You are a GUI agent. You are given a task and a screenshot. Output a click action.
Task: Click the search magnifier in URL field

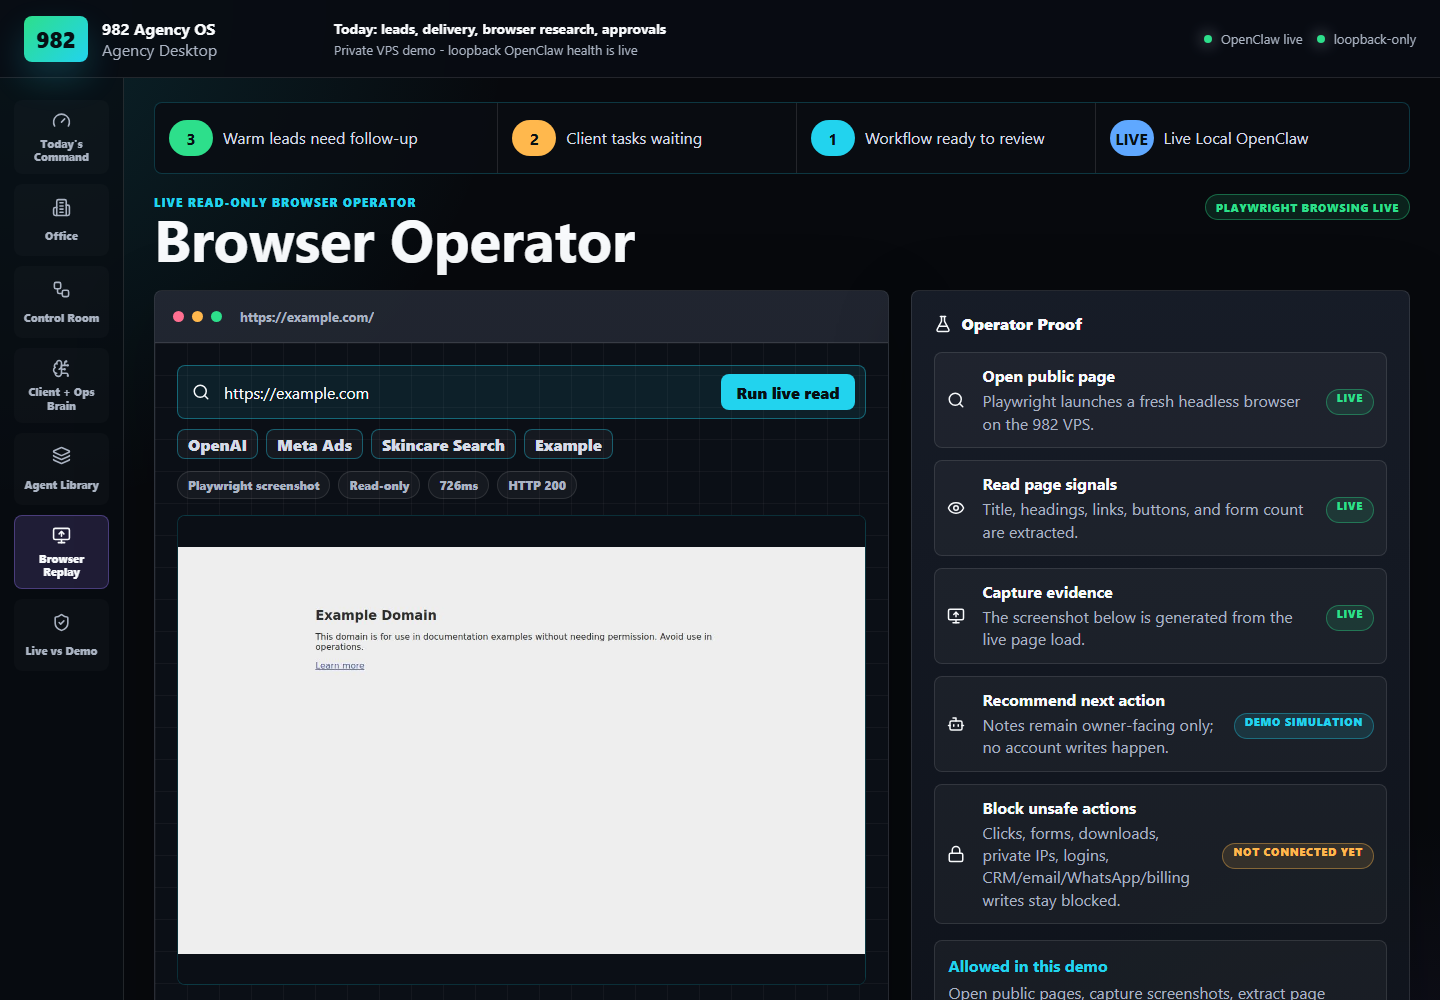201,392
